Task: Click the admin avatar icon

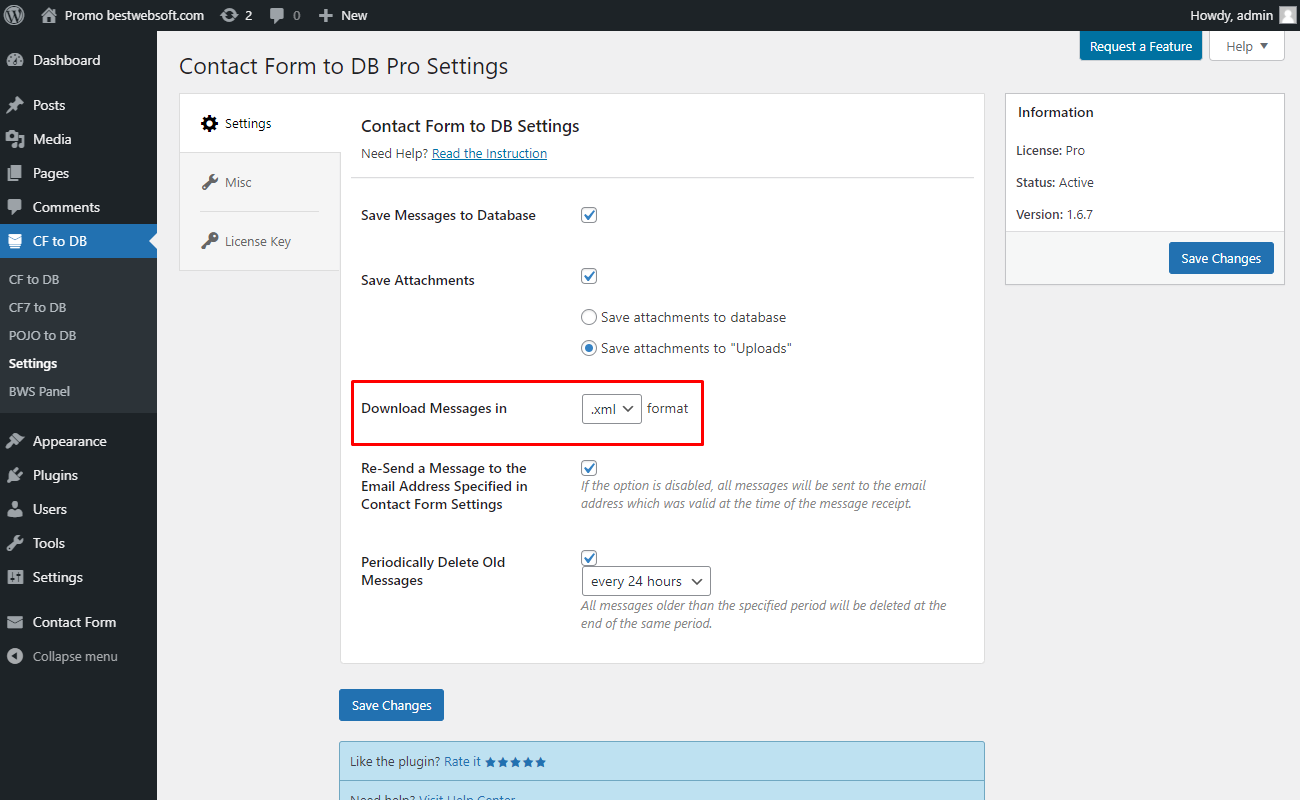Action: (1287, 15)
